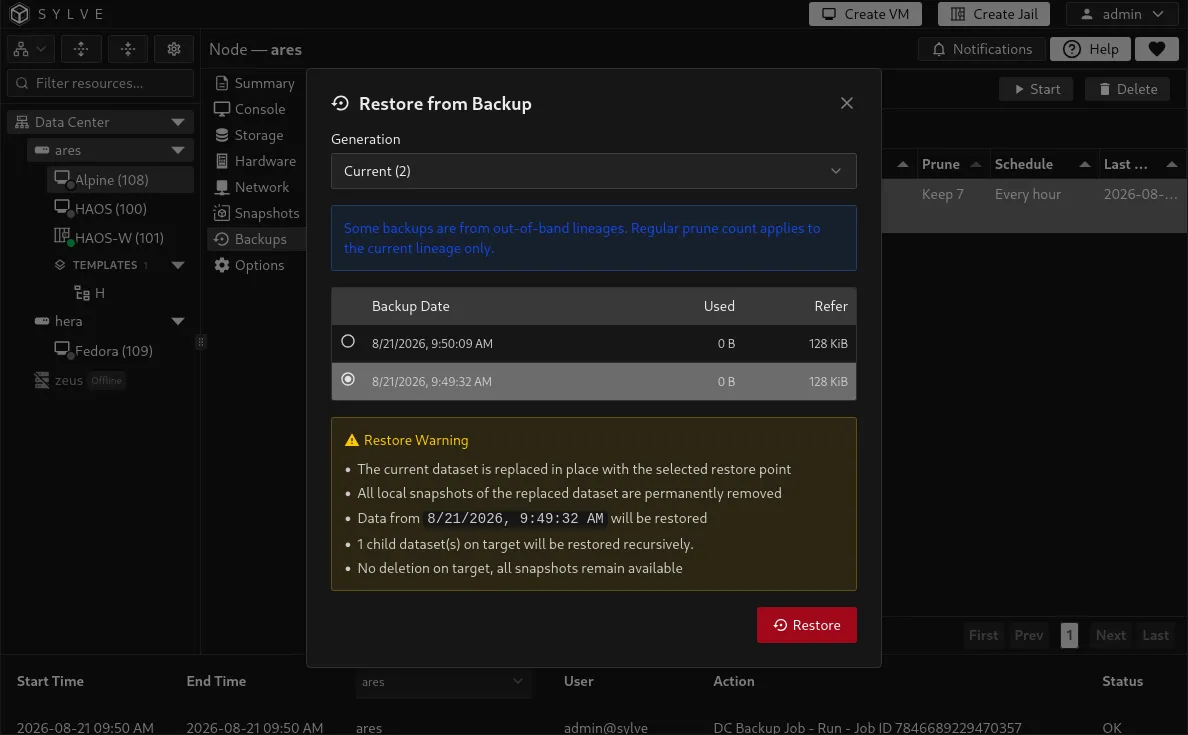The width and height of the screenshot is (1188, 735).
Task: Click the Create Jail button
Action: [x=993, y=14]
